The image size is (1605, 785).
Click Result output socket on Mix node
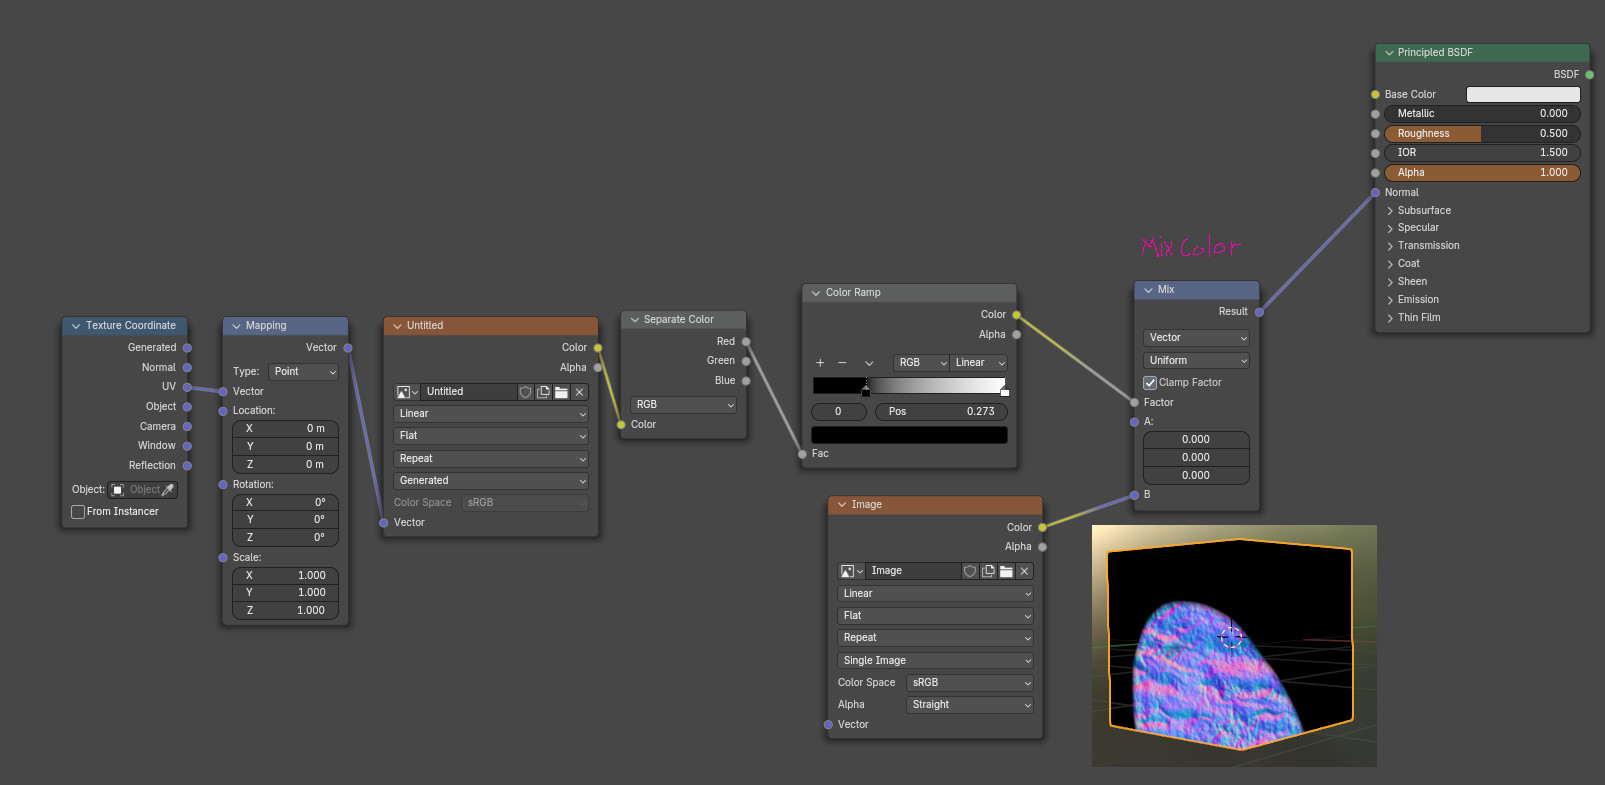pos(1259,312)
